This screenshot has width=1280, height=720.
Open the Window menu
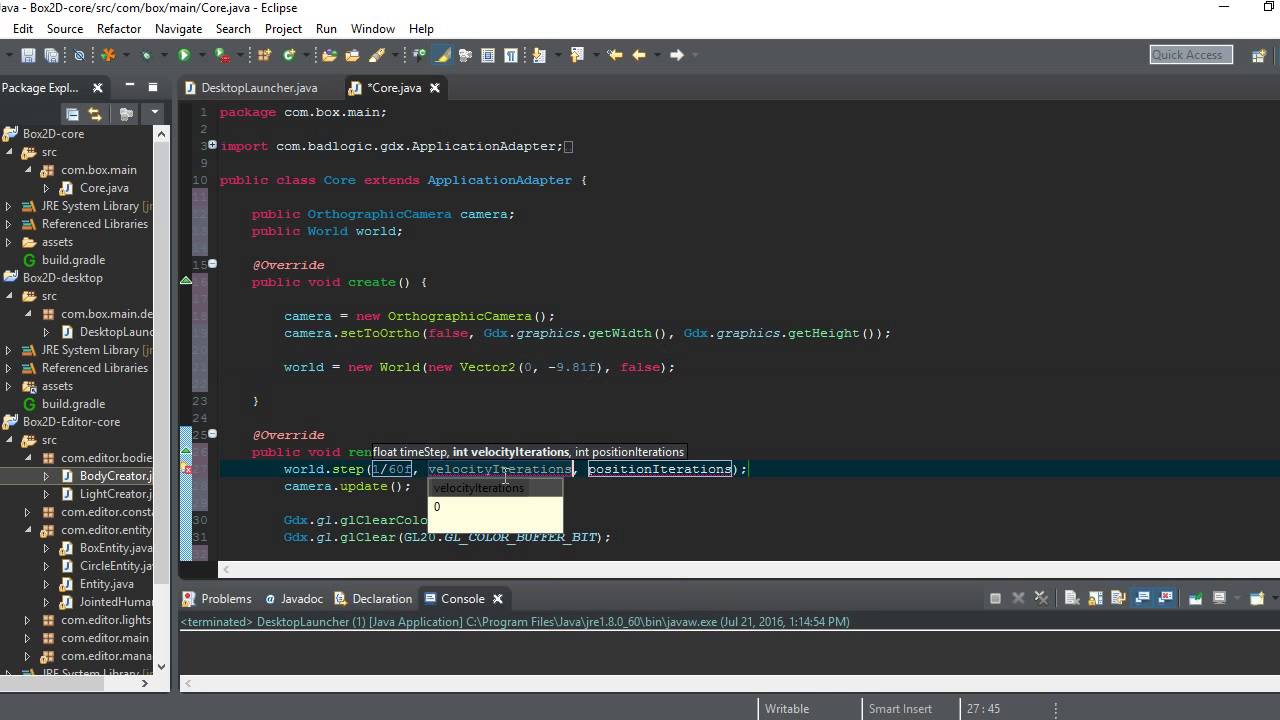point(372,29)
